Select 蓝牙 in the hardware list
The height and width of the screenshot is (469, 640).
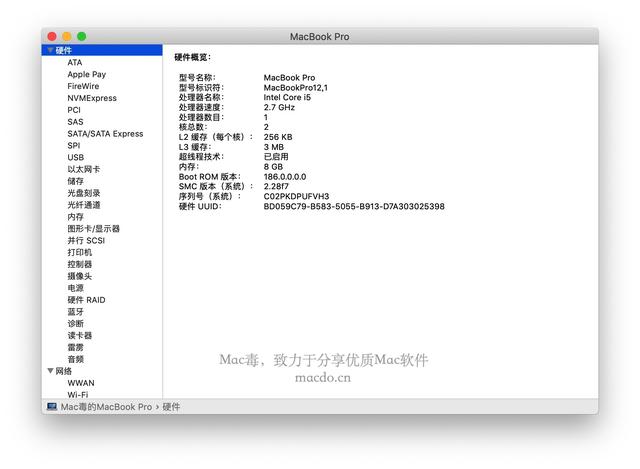pos(76,312)
